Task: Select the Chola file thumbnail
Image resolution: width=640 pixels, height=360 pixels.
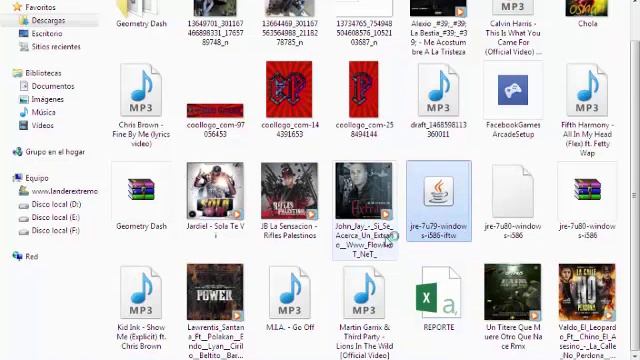Action: (x=587, y=8)
